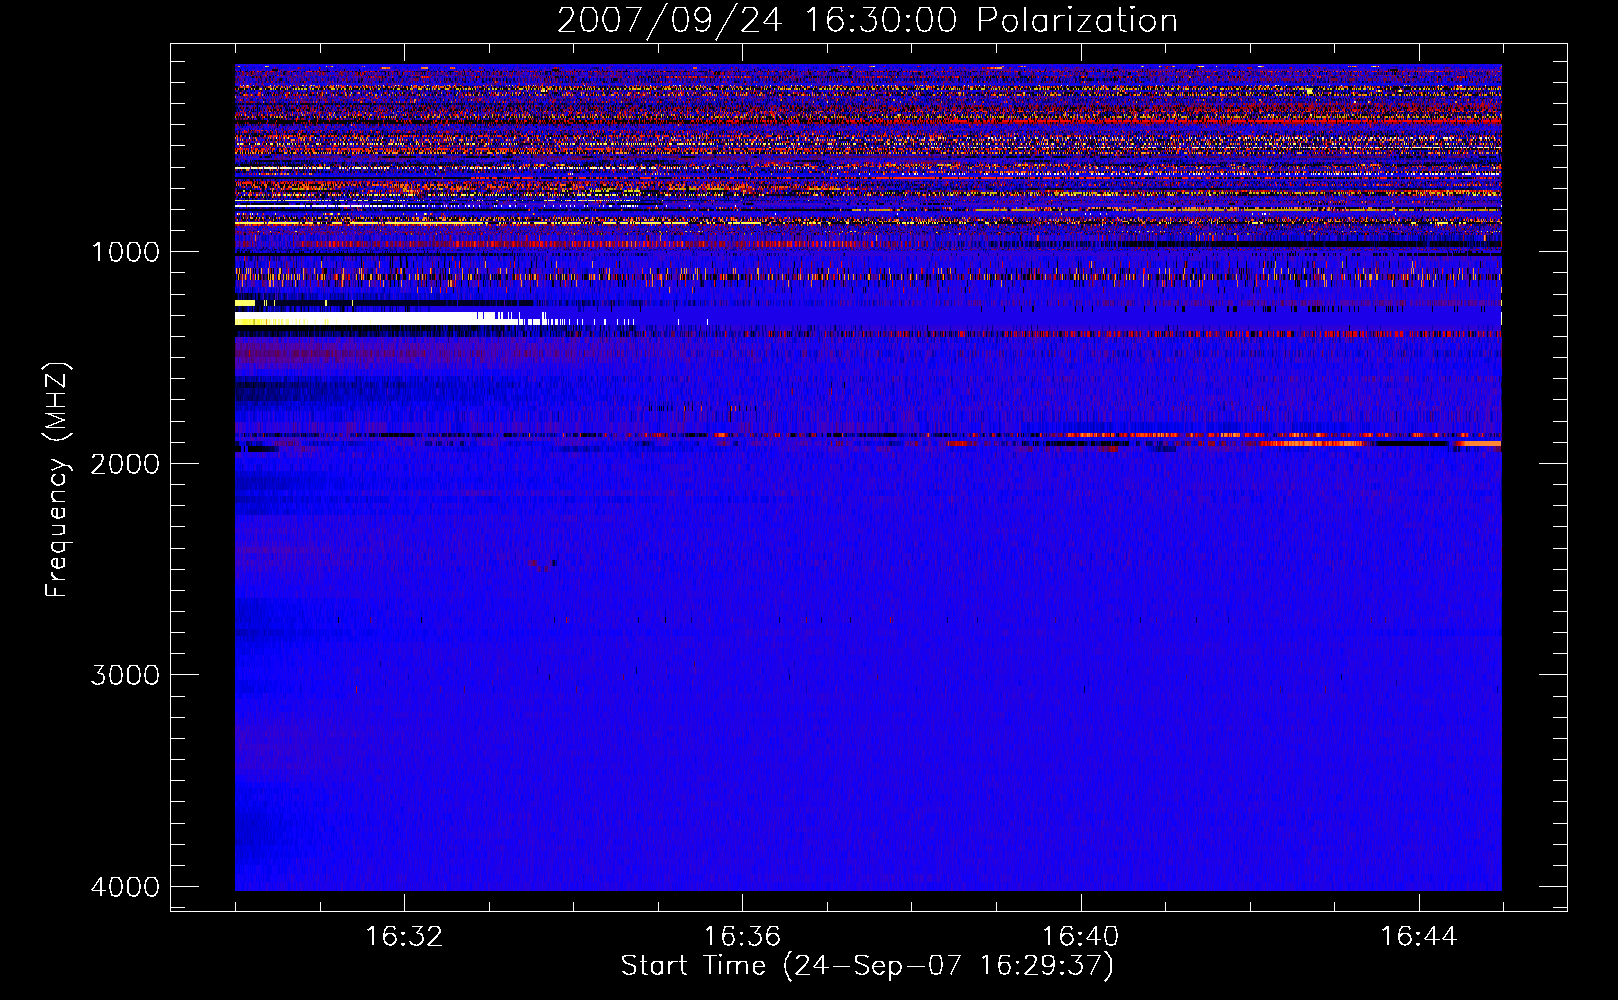Viewport: 1618px width, 1000px height.
Task: Click the "16:40" time tick label
Action: point(1080,937)
